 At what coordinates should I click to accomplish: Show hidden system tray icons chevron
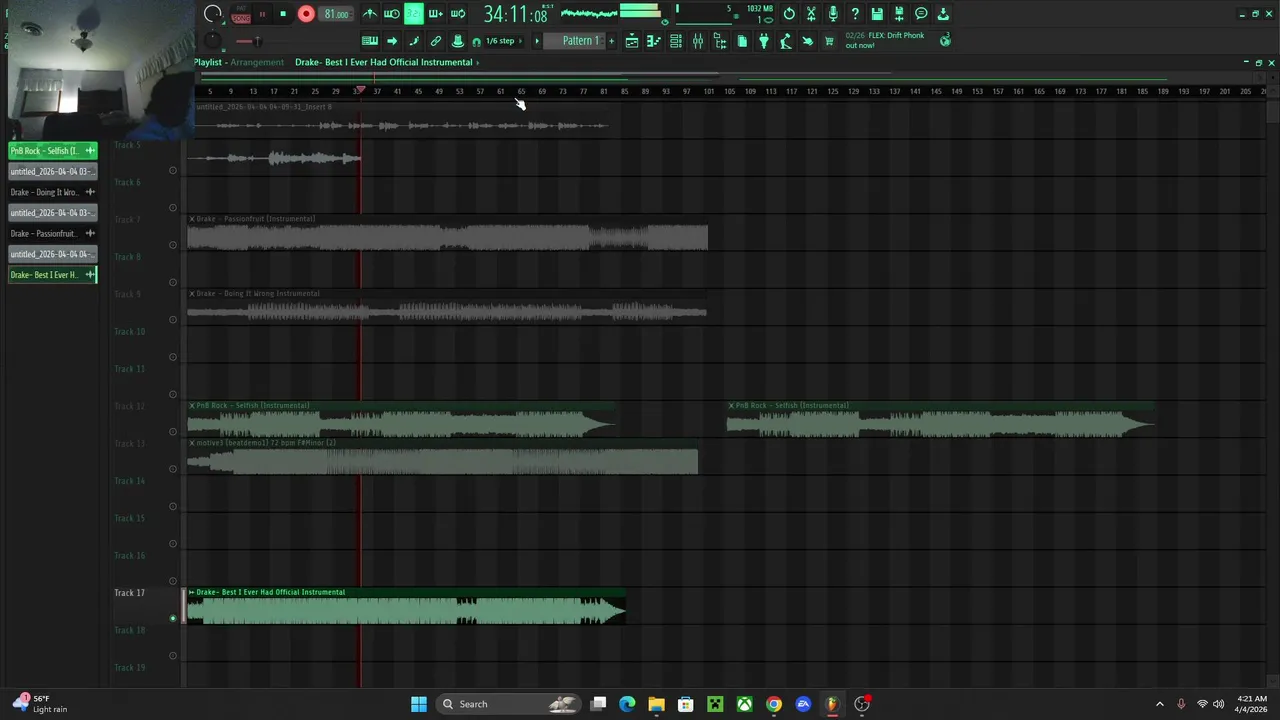click(x=1160, y=704)
